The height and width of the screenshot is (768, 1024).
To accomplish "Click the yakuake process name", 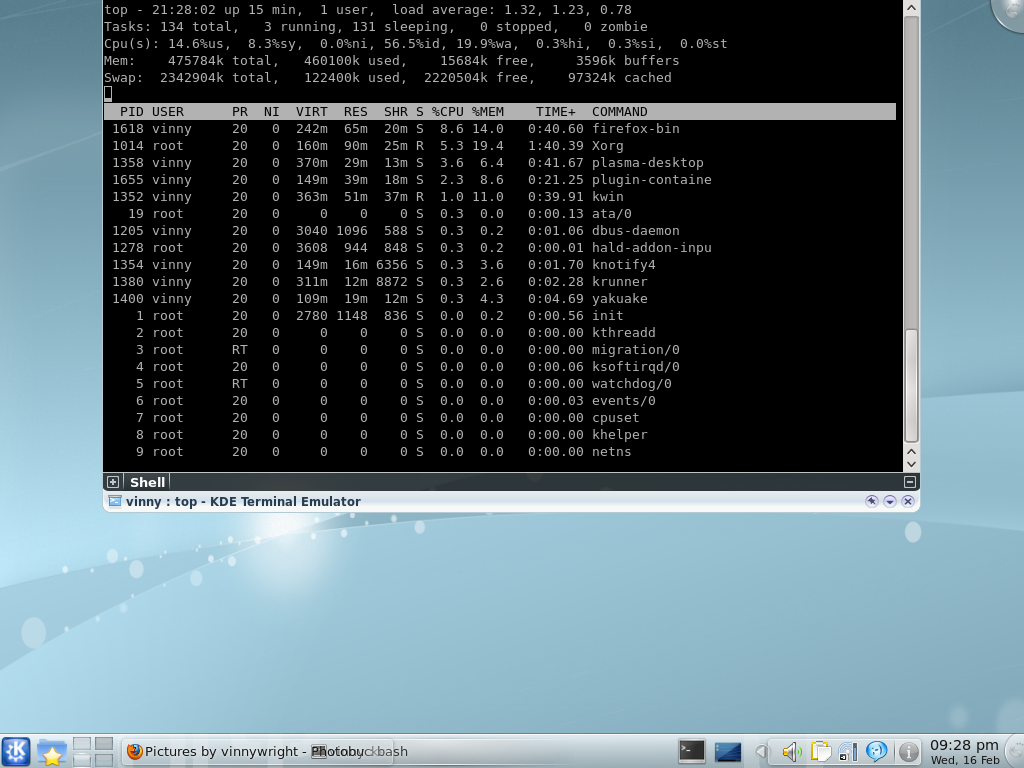I will [620, 298].
